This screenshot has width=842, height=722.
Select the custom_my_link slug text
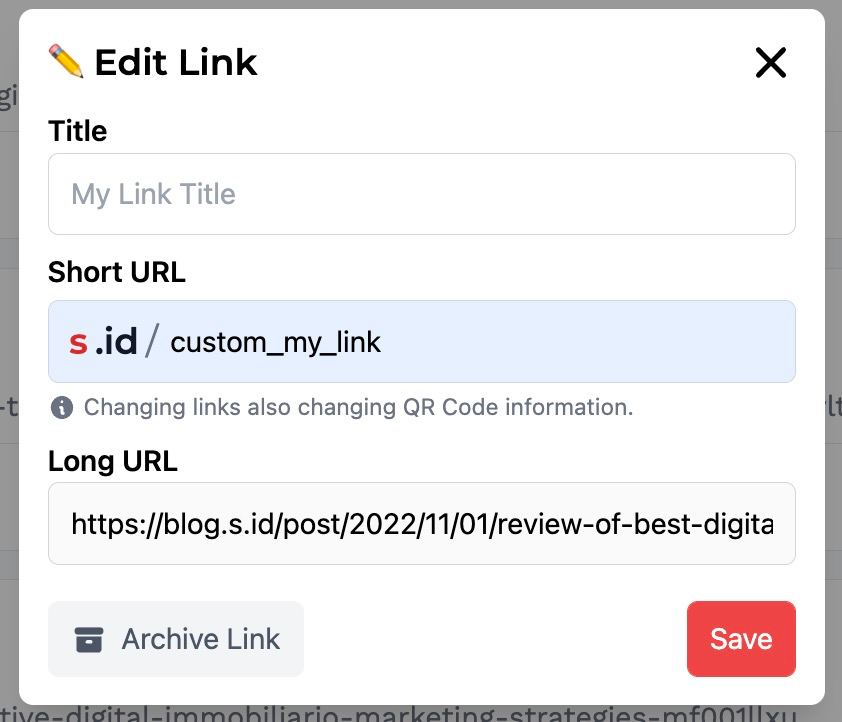click(x=276, y=342)
